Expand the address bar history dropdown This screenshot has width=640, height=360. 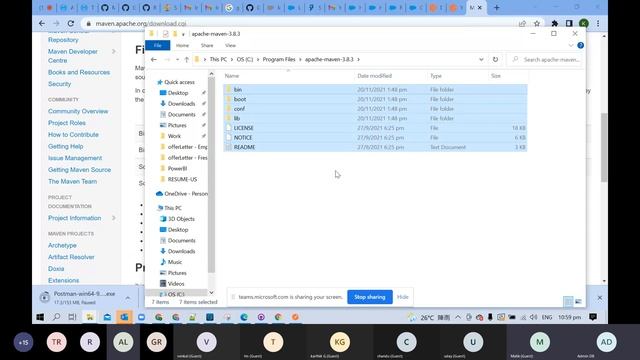(x=481, y=60)
